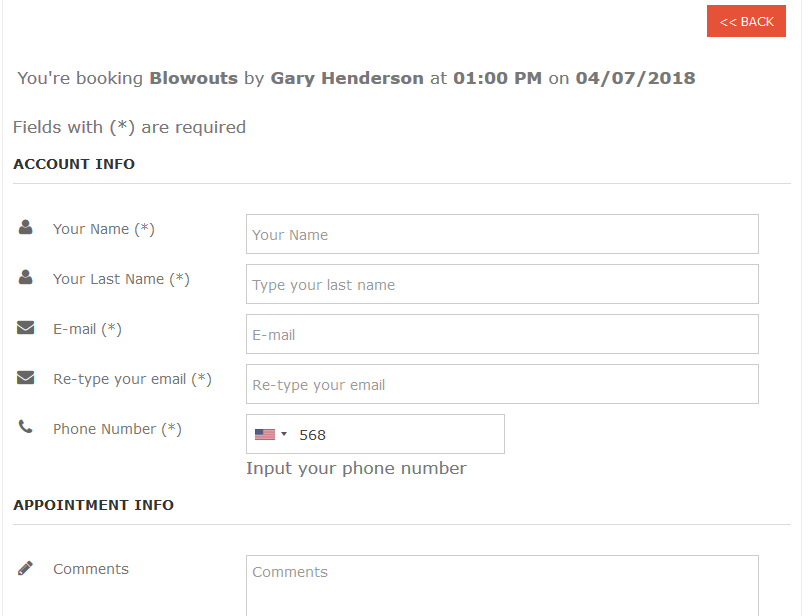808x616 pixels.
Task: Click the ACCOUNT INFO section heading
Action: [x=74, y=164]
